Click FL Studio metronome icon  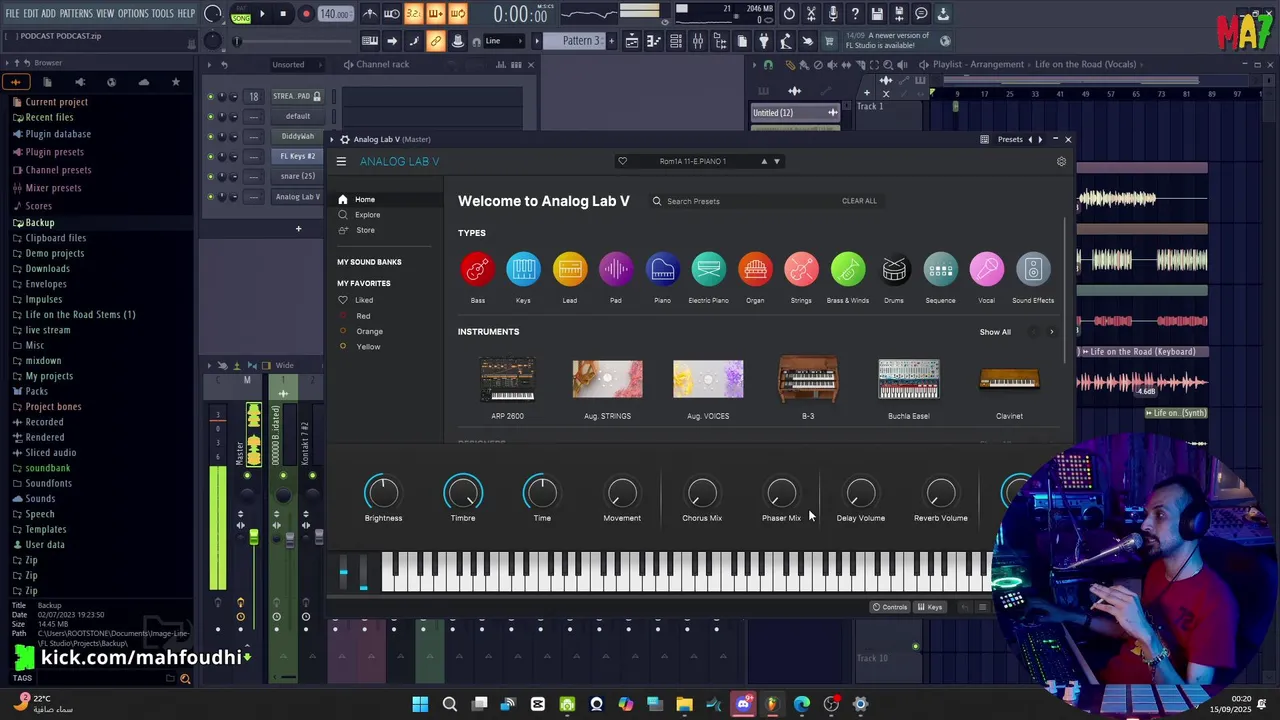370,14
